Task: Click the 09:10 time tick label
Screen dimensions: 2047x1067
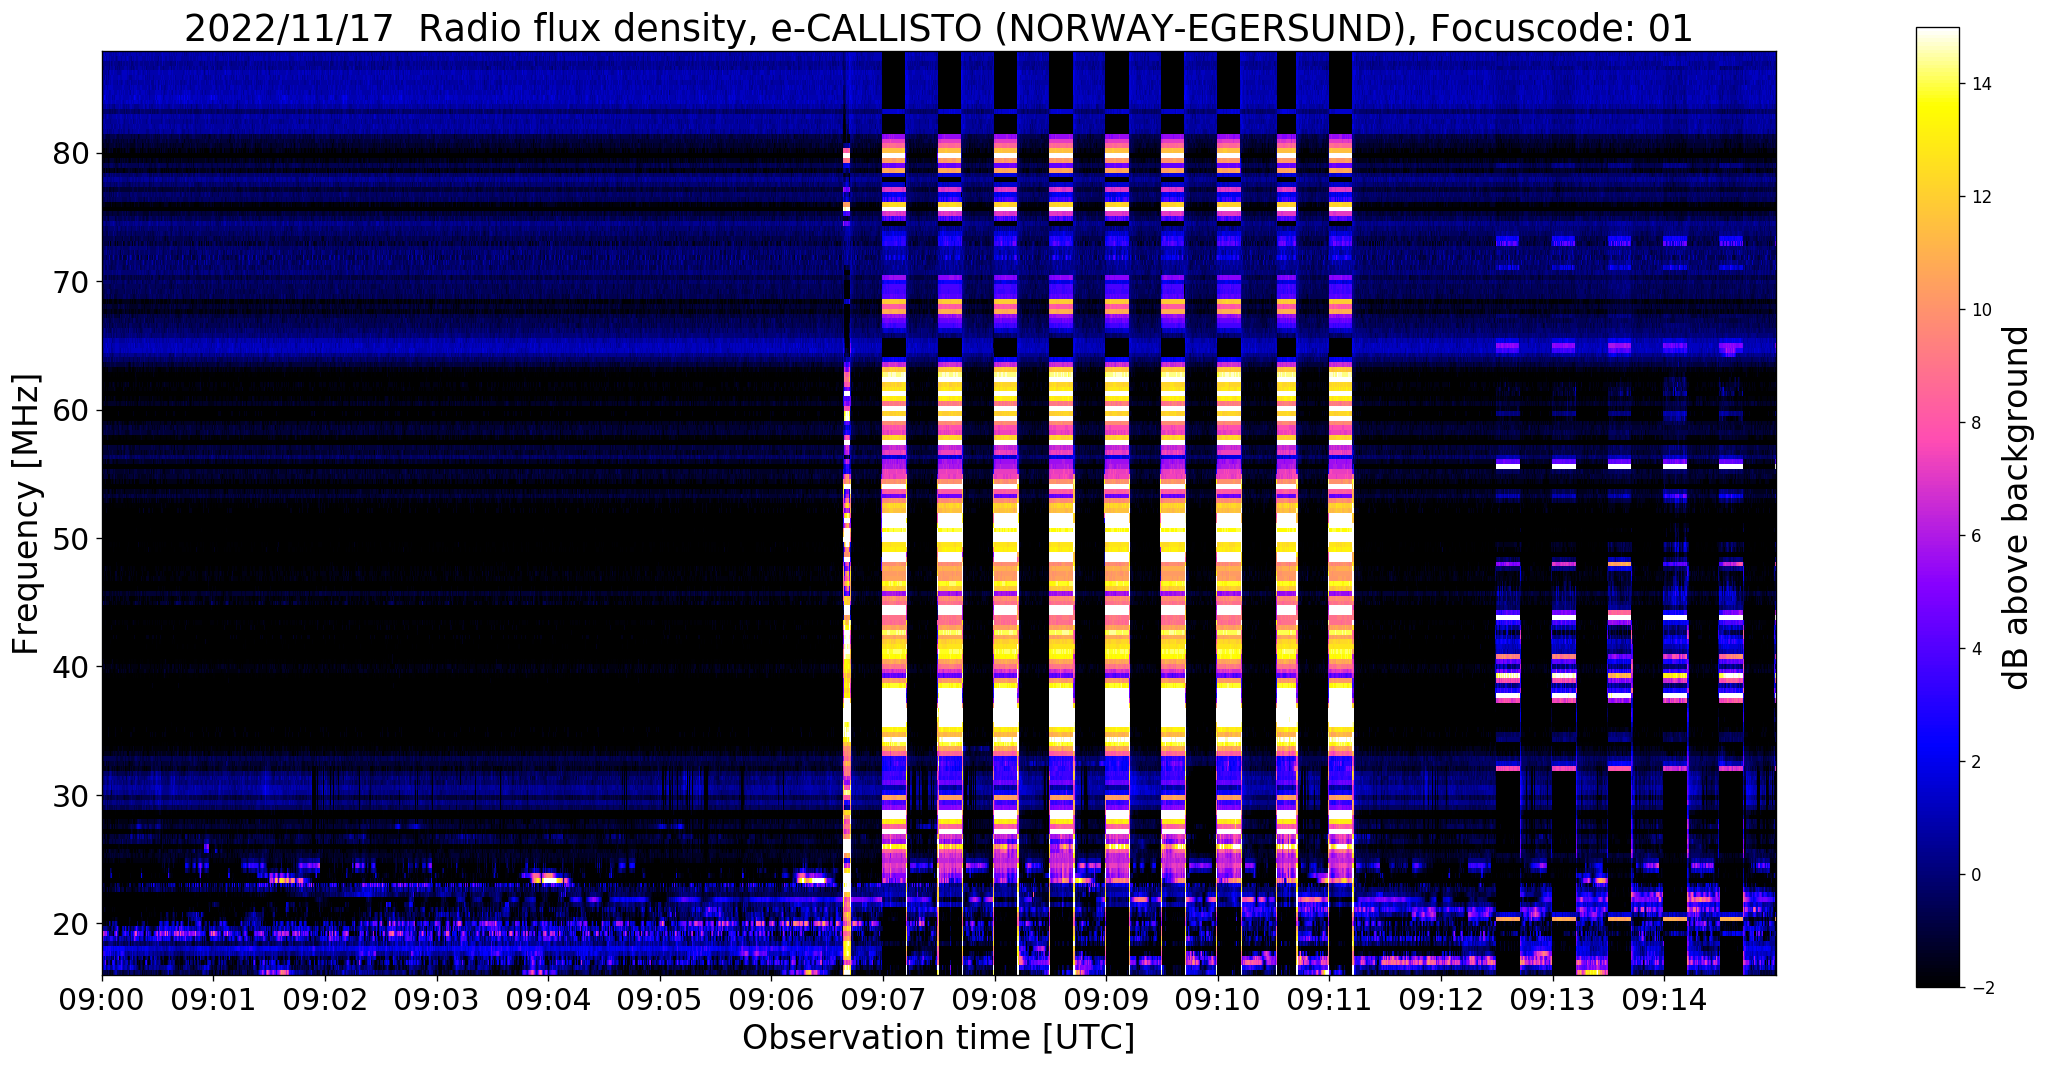Action: click(x=1217, y=999)
